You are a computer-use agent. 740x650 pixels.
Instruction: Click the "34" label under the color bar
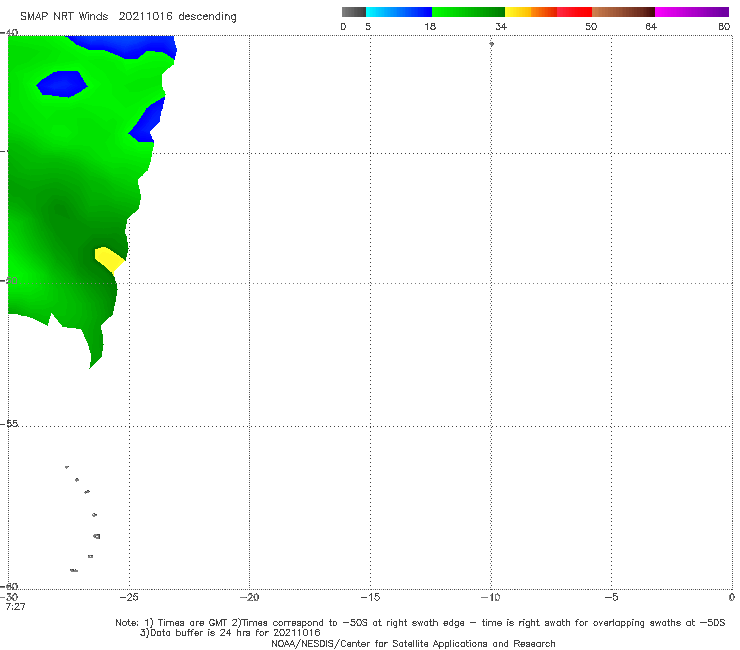[501, 26]
